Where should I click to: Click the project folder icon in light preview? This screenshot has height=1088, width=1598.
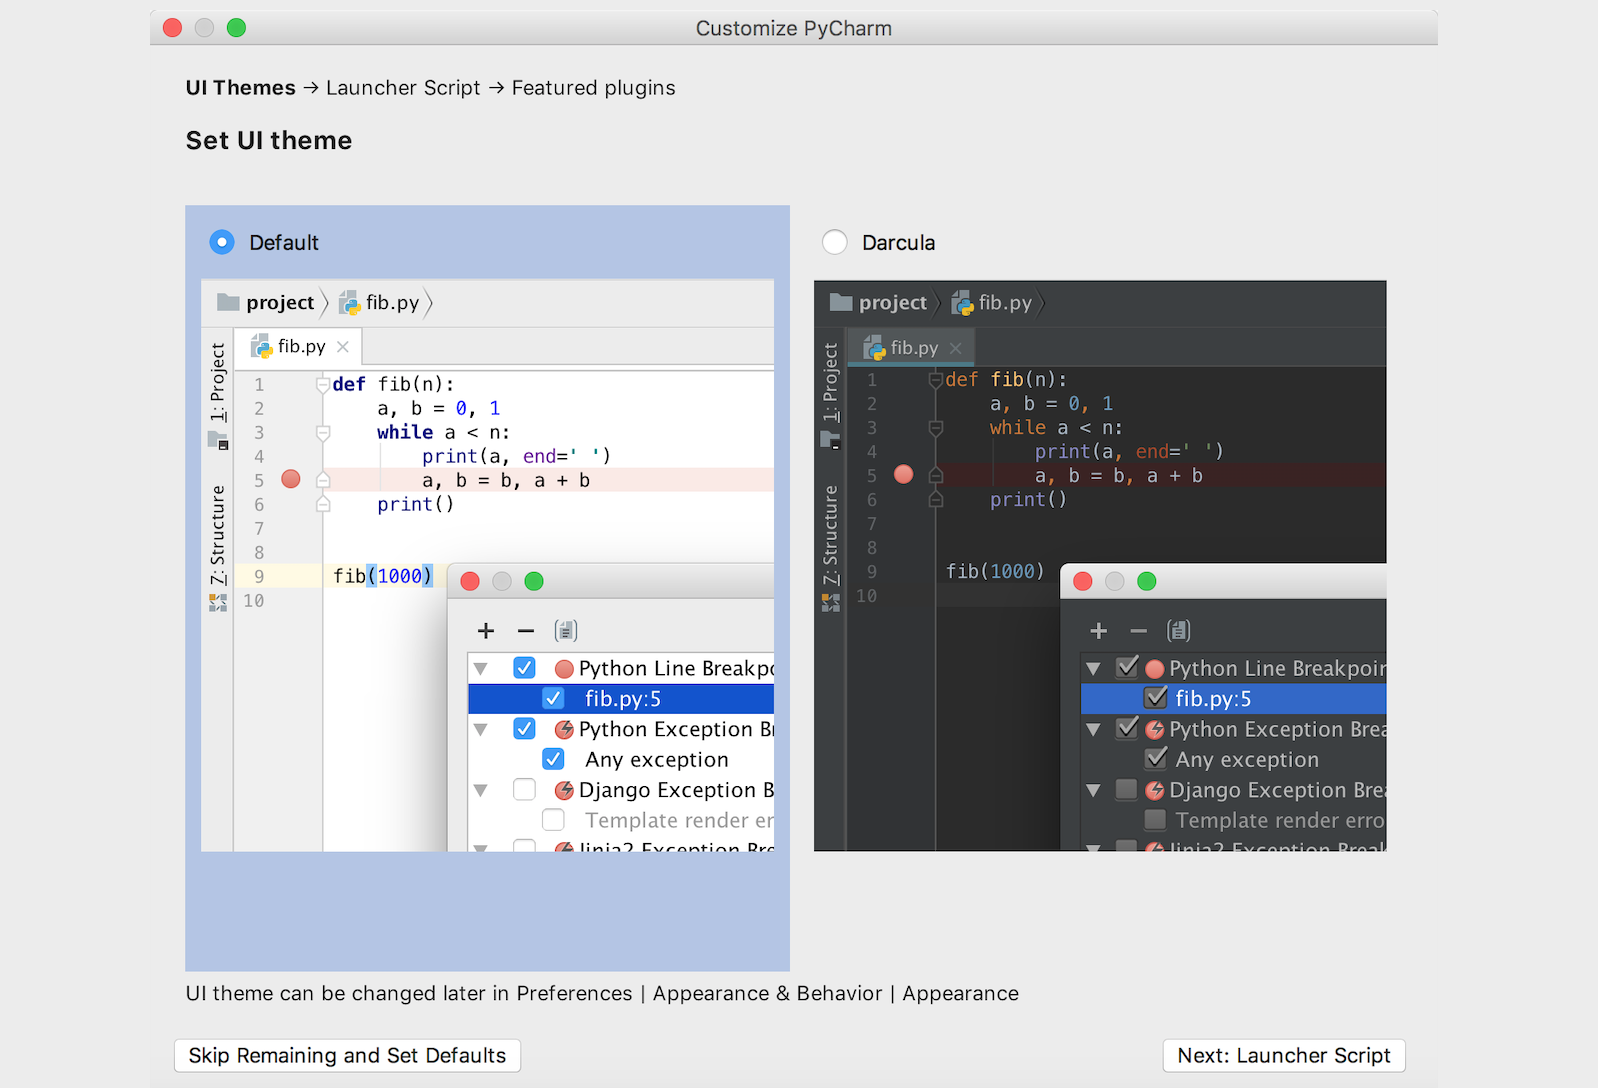[228, 302]
